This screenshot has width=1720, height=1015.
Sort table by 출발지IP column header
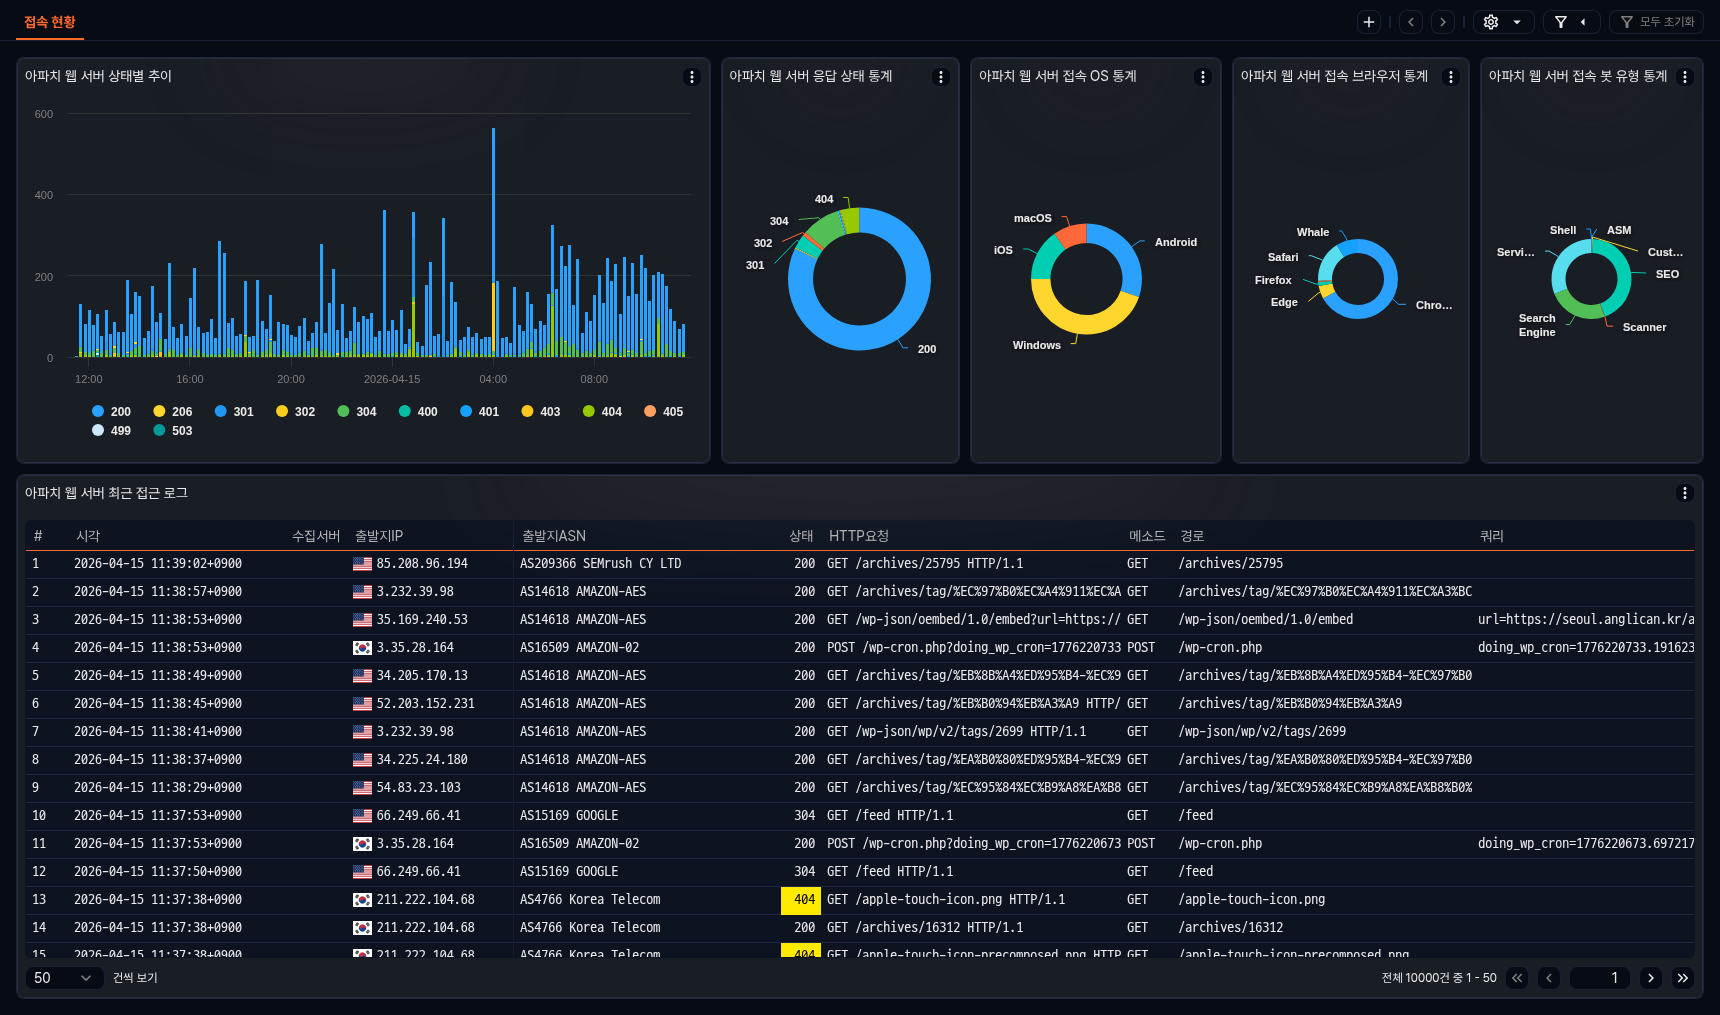pos(379,536)
